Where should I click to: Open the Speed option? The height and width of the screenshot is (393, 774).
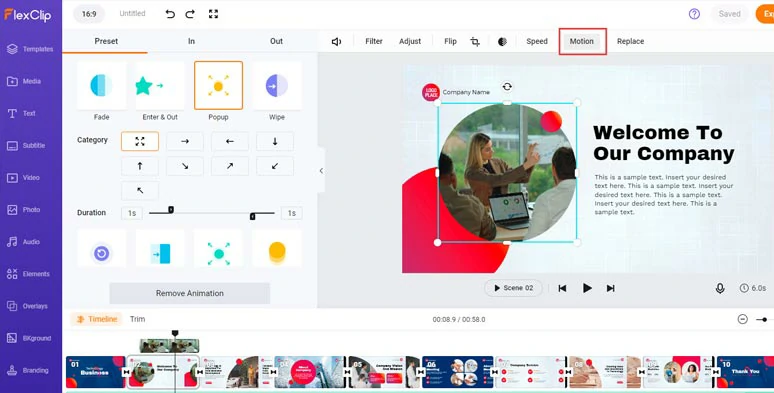(x=537, y=41)
